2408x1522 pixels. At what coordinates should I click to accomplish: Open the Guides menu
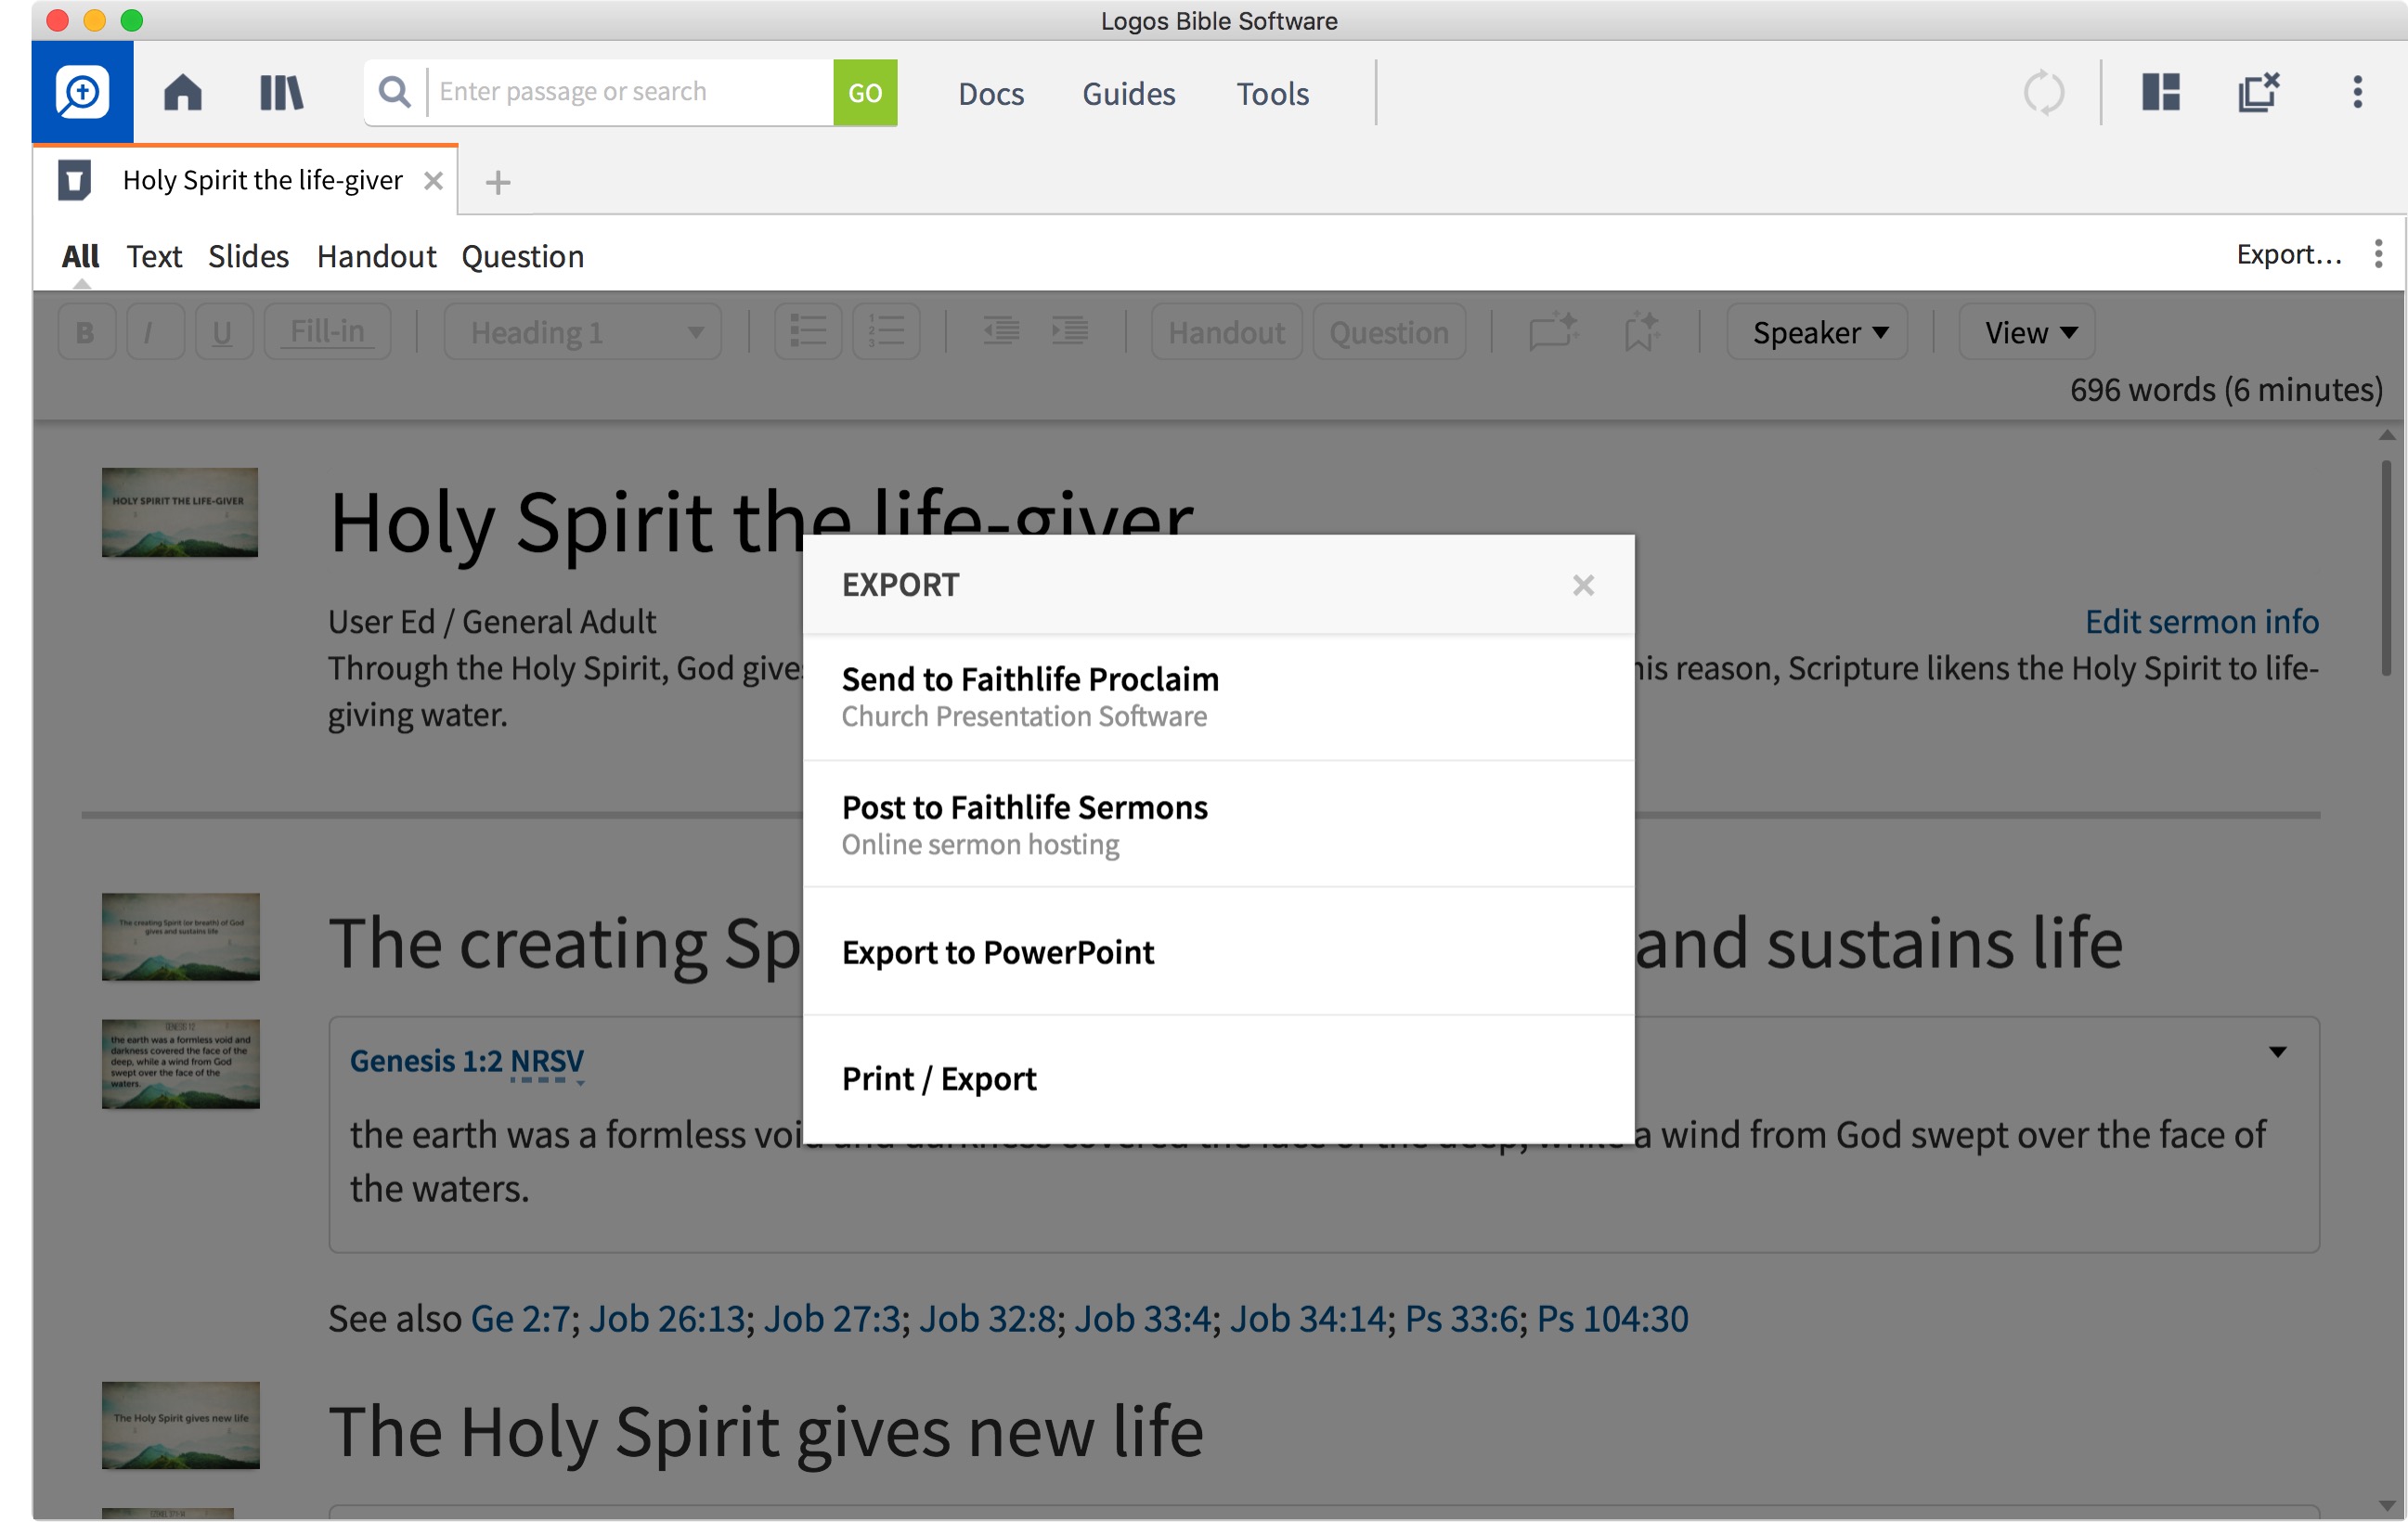[x=1128, y=93]
